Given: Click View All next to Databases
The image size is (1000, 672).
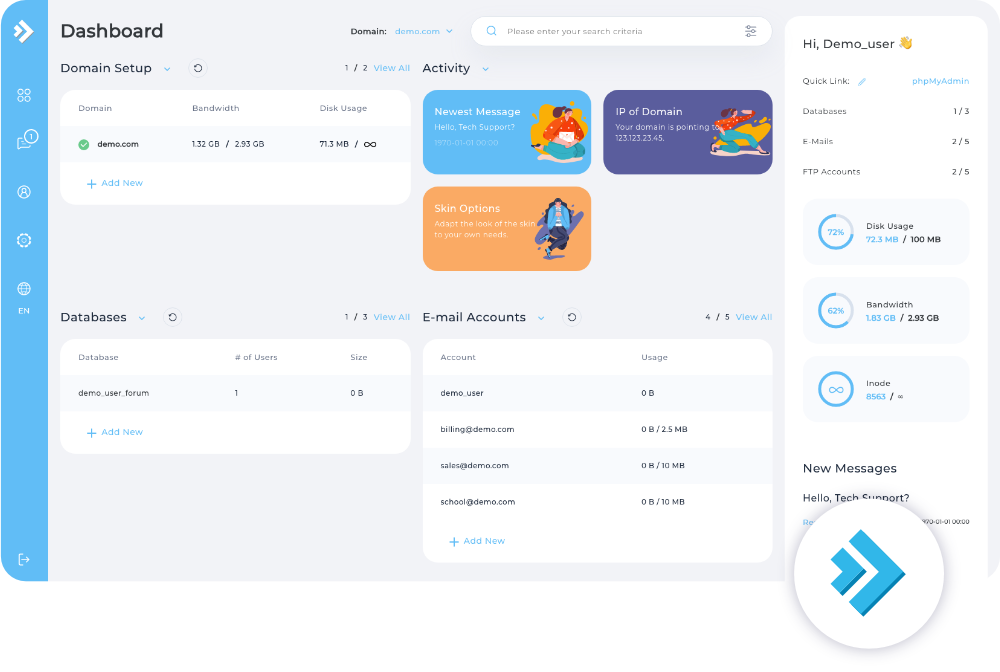Looking at the screenshot, I should click(390, 317).
